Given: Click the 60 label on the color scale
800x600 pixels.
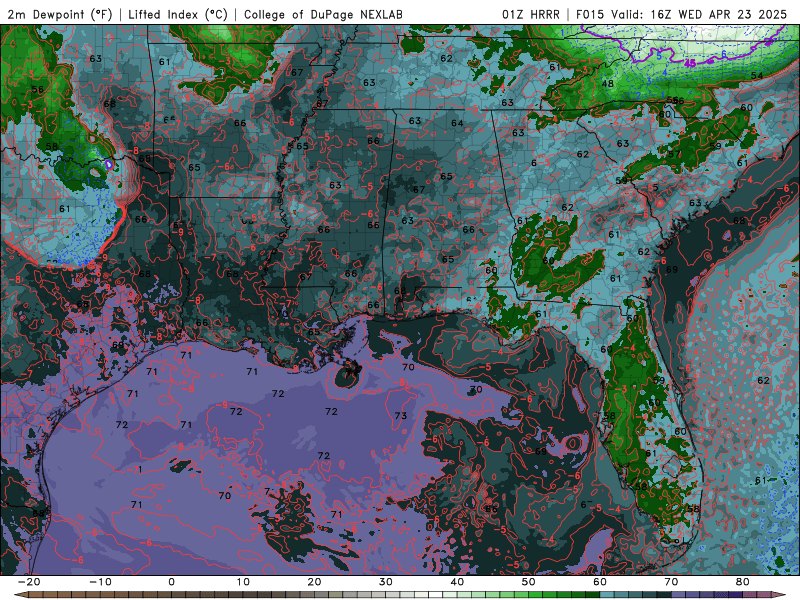Looking at the screenshot, I should tap(600, 582).
